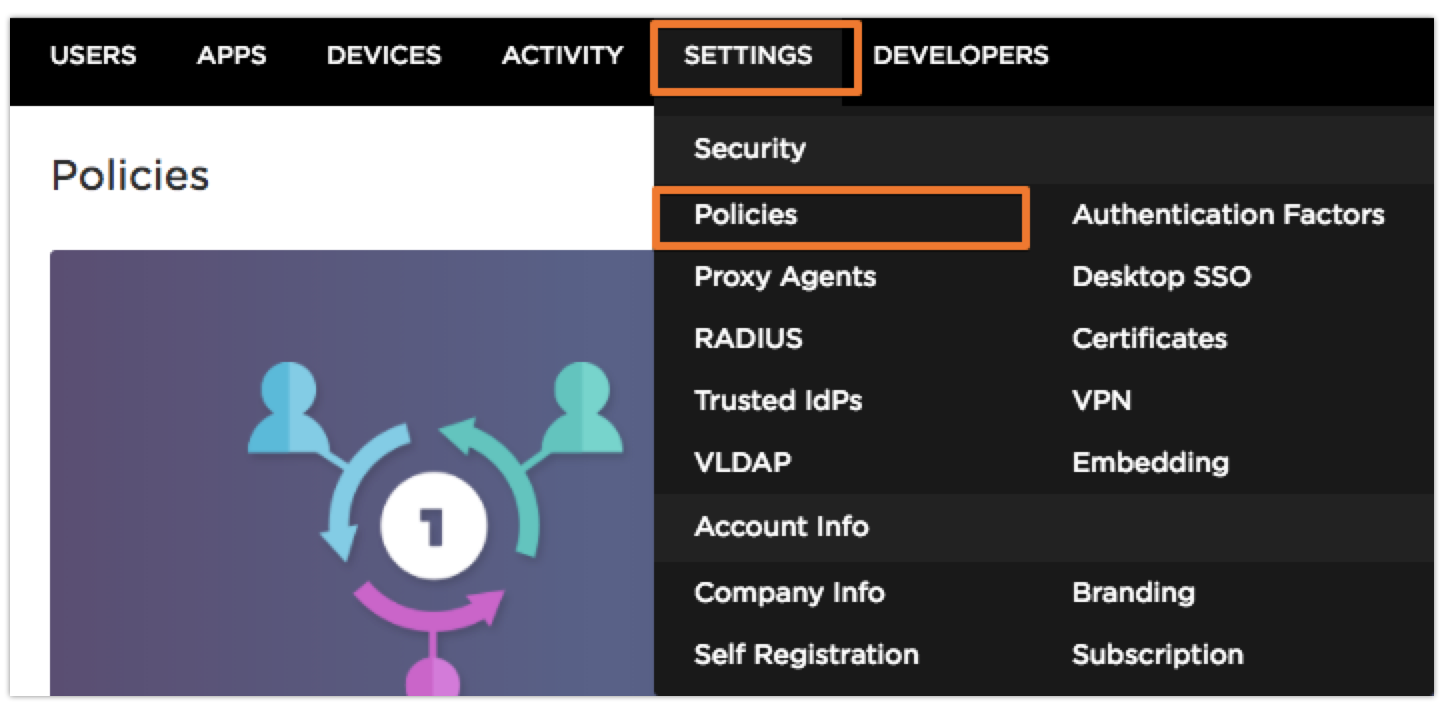Image resolution: width=1444 pixels, height=706 pixels.
Task: Open the Branding page
Action: click(1133, 593)
